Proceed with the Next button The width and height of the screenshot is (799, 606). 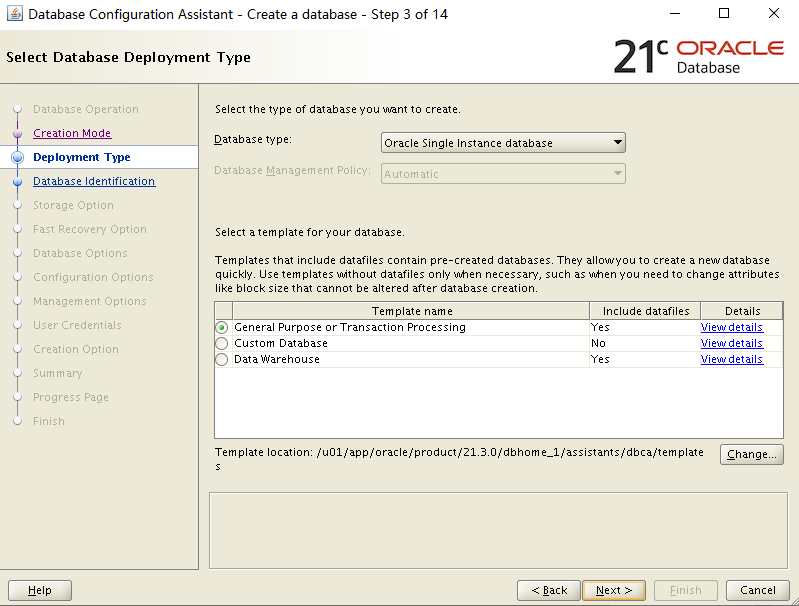coord(613,590)
